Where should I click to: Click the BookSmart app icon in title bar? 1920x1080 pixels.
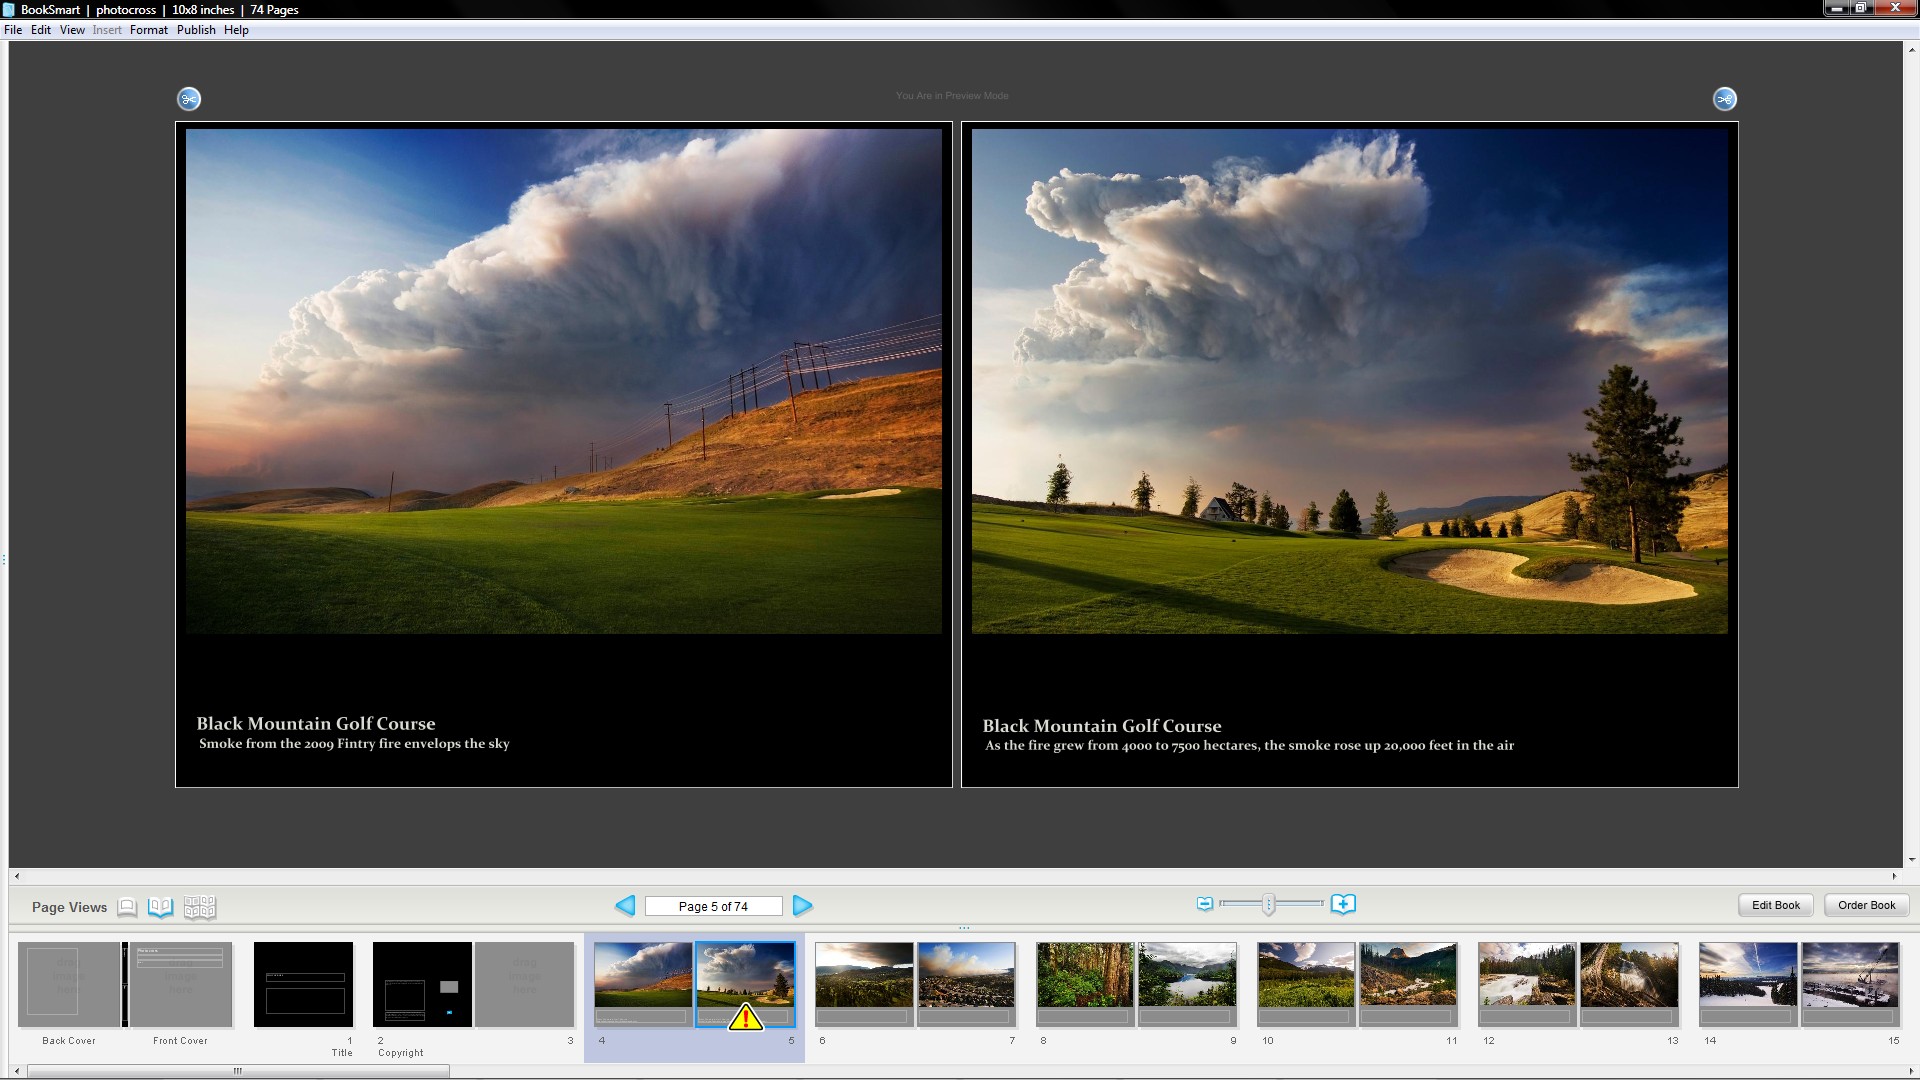(8, 9)
